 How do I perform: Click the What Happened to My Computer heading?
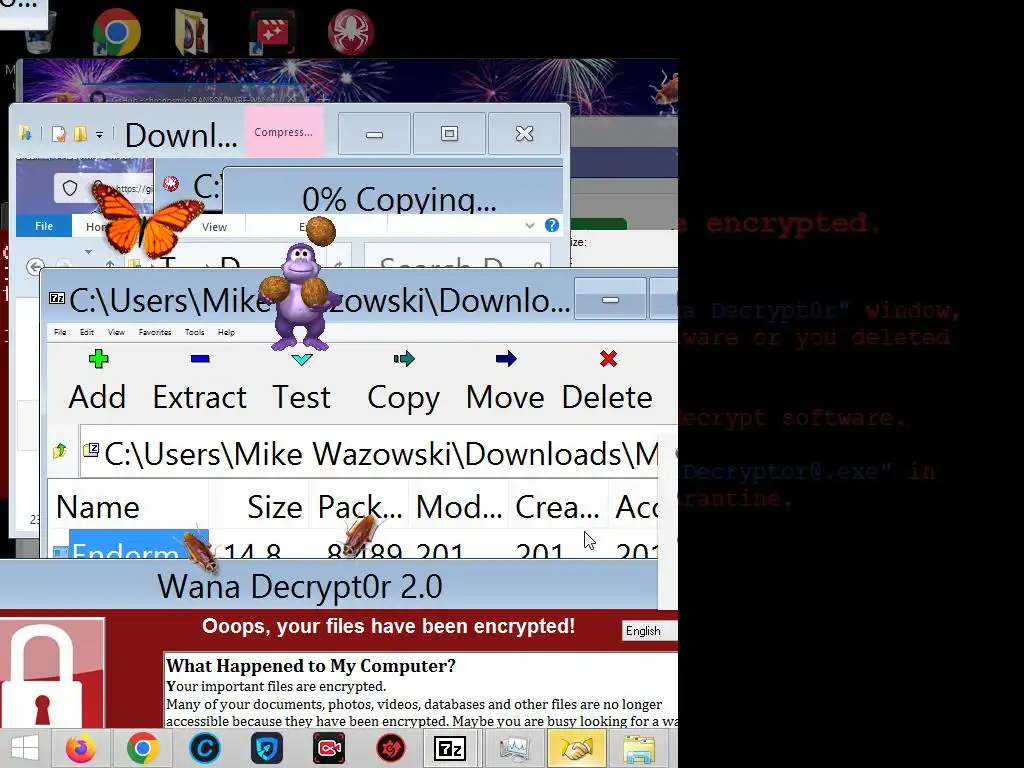pos(311,665)
